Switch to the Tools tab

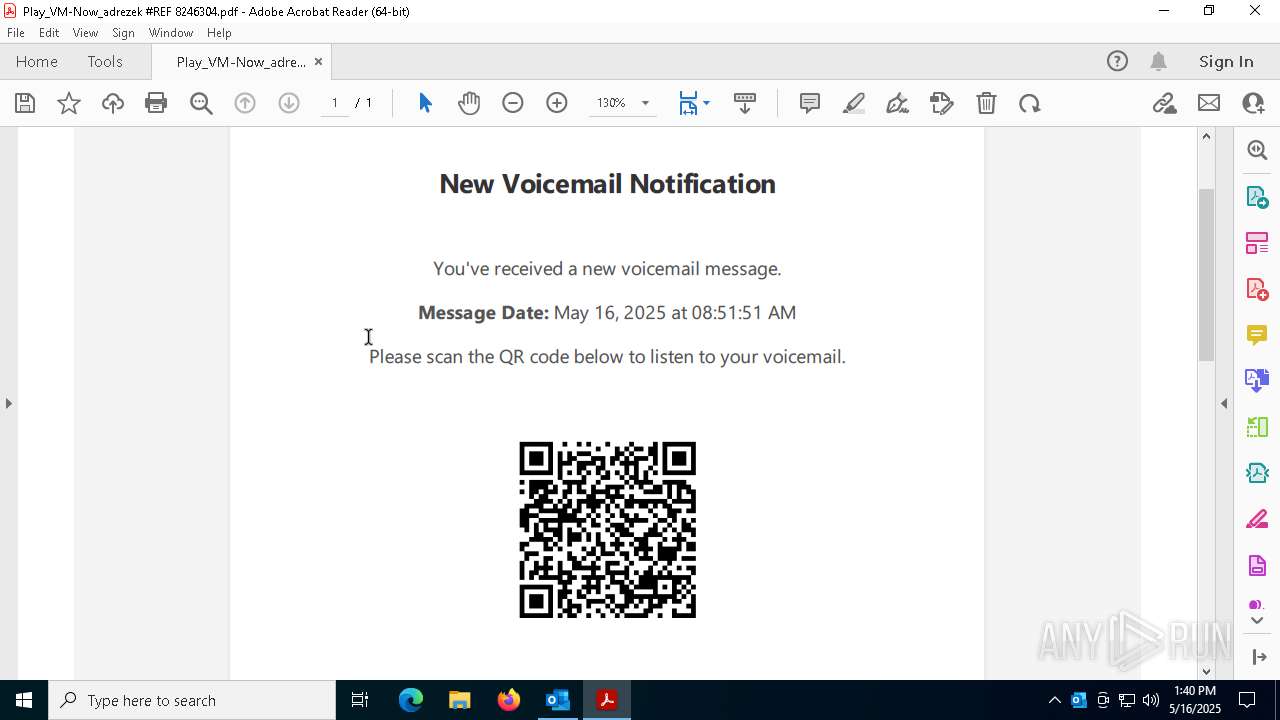pyautogui.click(x=105, y=61)
